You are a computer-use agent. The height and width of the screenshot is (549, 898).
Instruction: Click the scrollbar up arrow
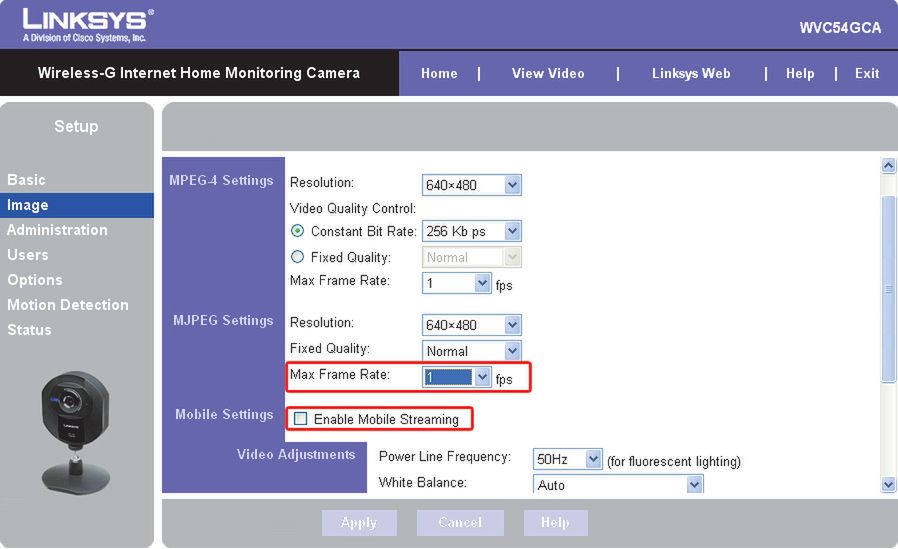pyautogui.click(x=888, y=166)
